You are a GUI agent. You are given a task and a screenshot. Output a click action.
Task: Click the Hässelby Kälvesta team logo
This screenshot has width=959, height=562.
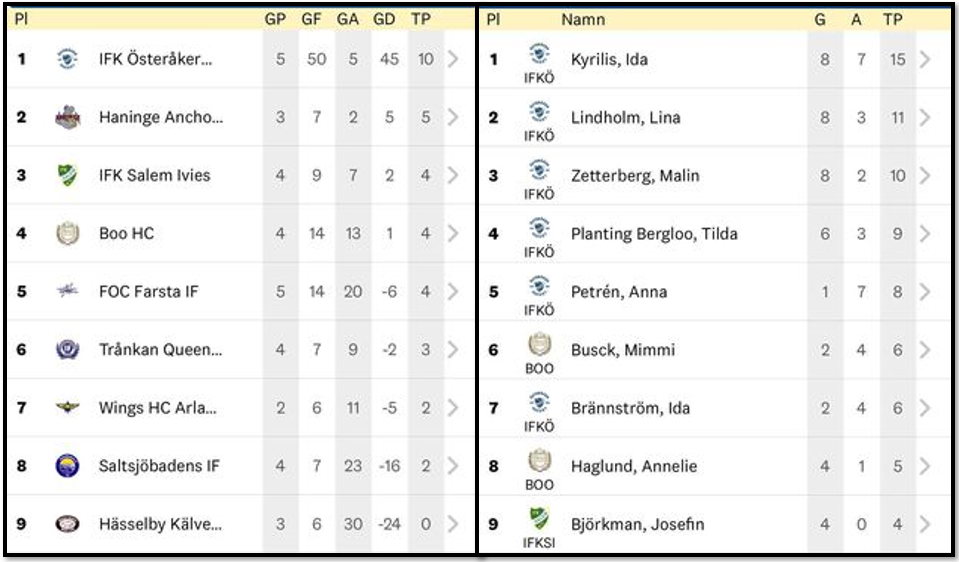[x=67, y=523]
